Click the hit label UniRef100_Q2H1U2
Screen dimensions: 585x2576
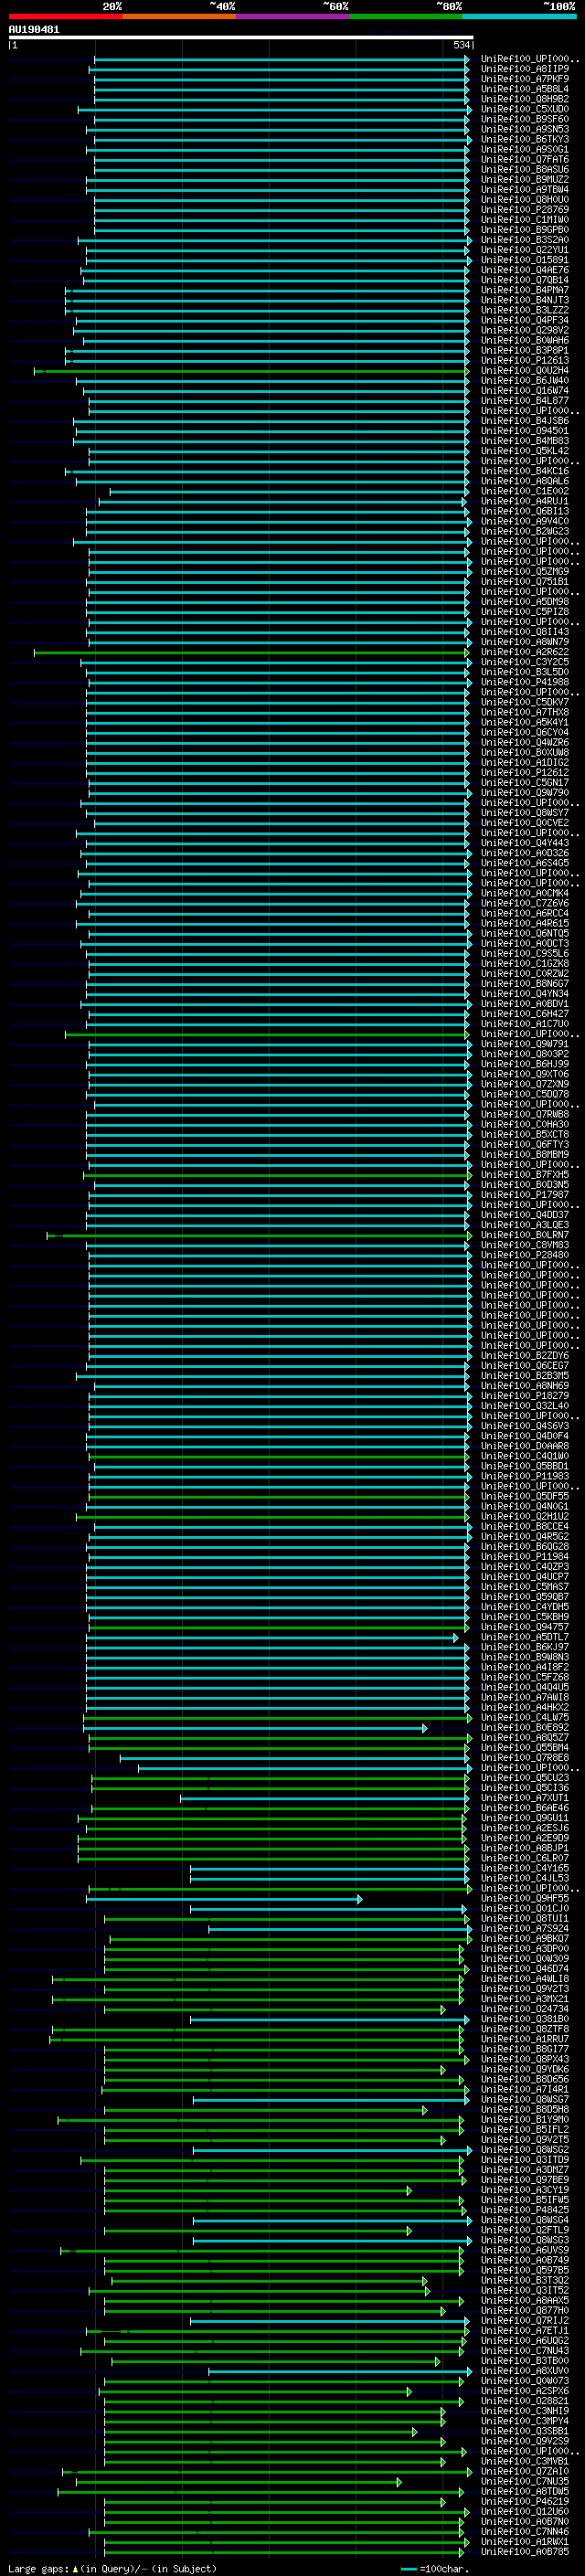525,1516
